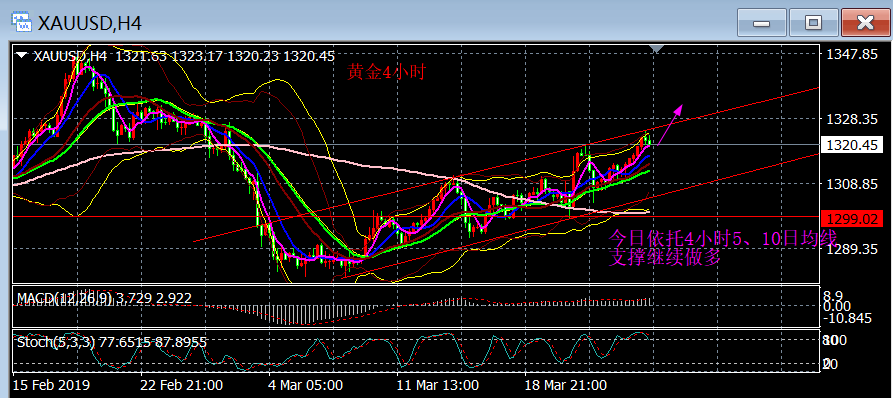Screen dimensions: 893x398
Task: Click the 15 Feb 2019 date label
Action: pyautogui.click(x=51, y=384)
